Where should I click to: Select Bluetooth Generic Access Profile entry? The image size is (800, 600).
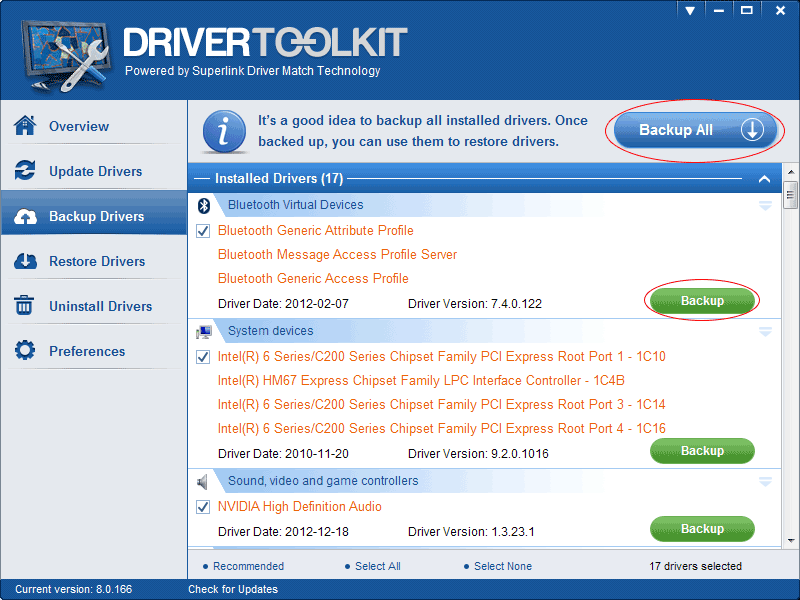(x=313, y=279)
